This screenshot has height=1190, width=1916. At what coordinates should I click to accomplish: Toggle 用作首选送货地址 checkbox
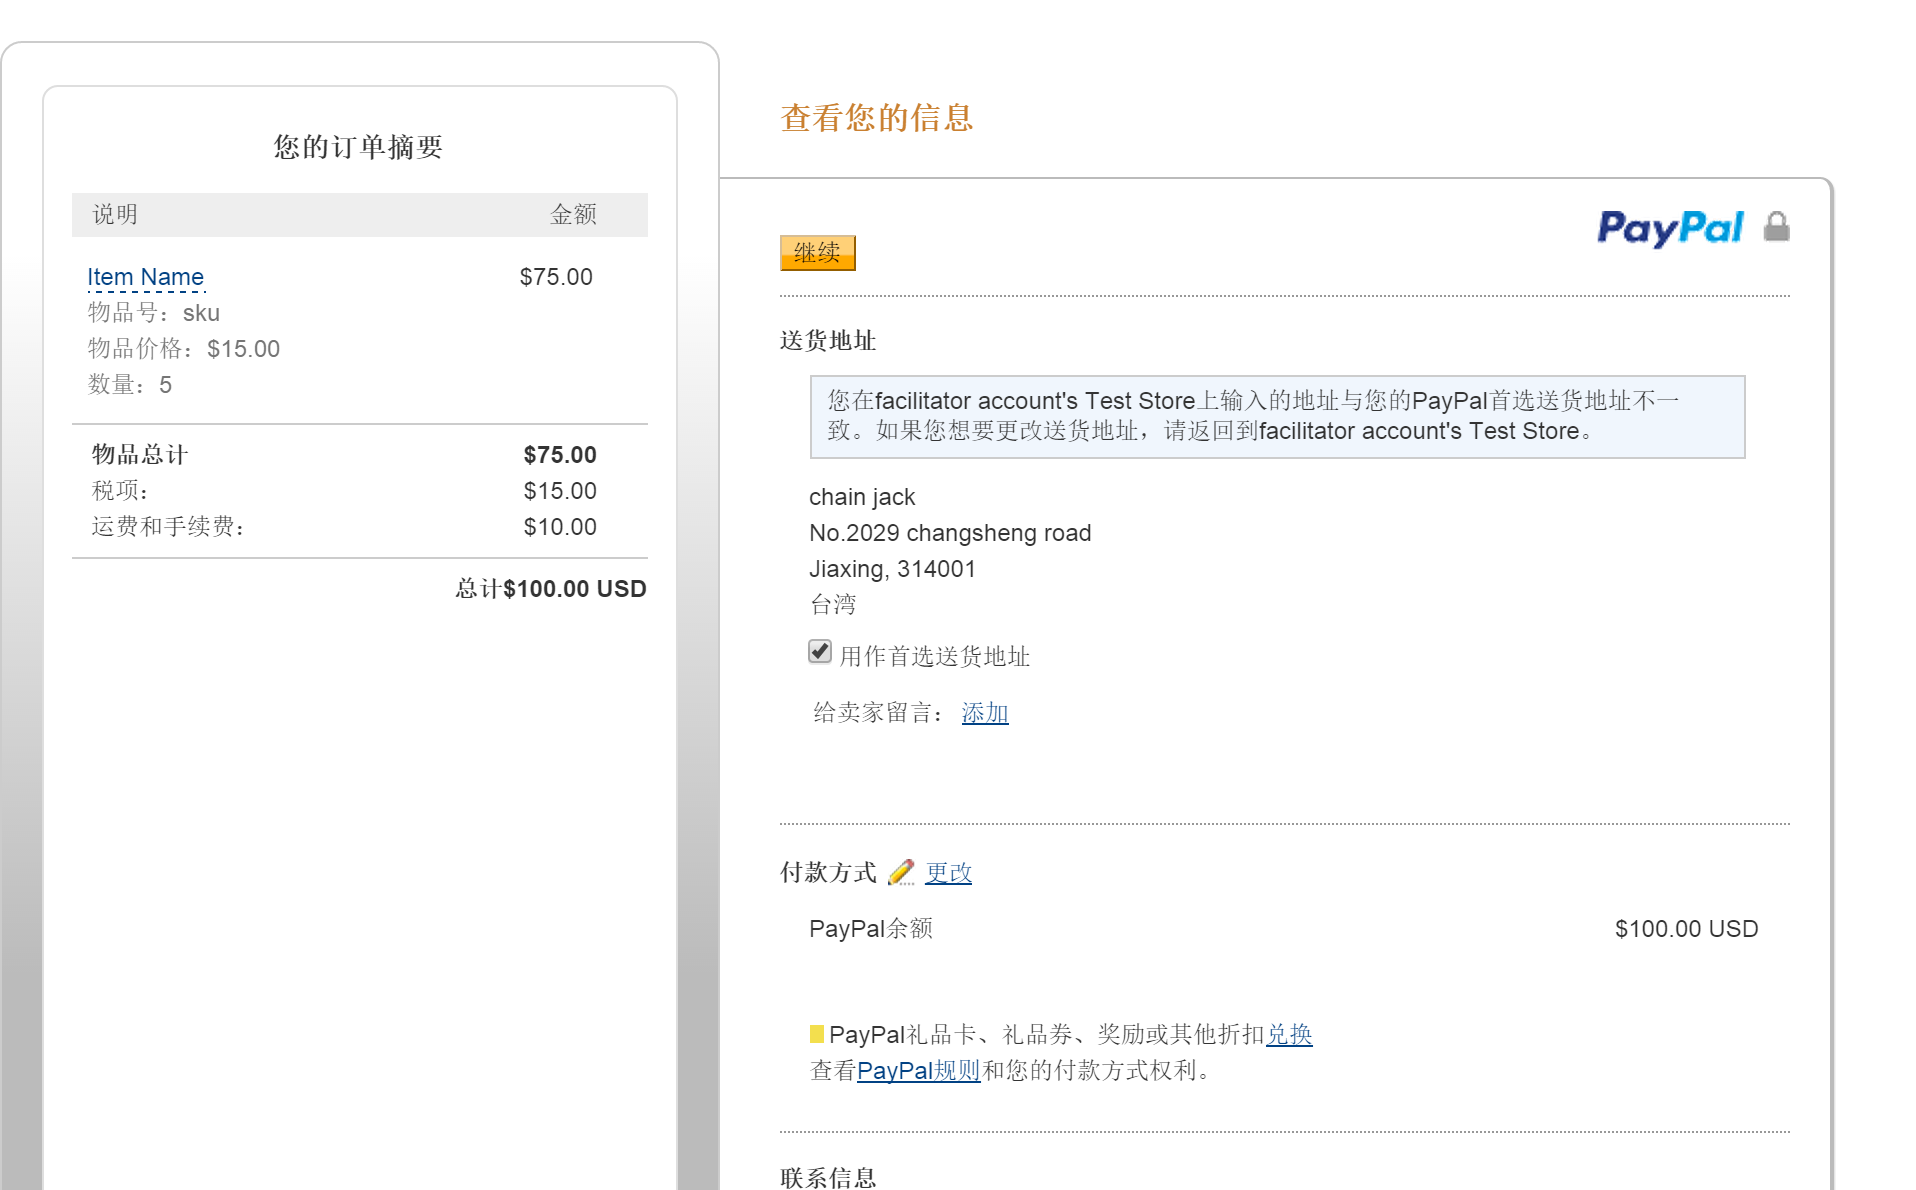[820, 652]
